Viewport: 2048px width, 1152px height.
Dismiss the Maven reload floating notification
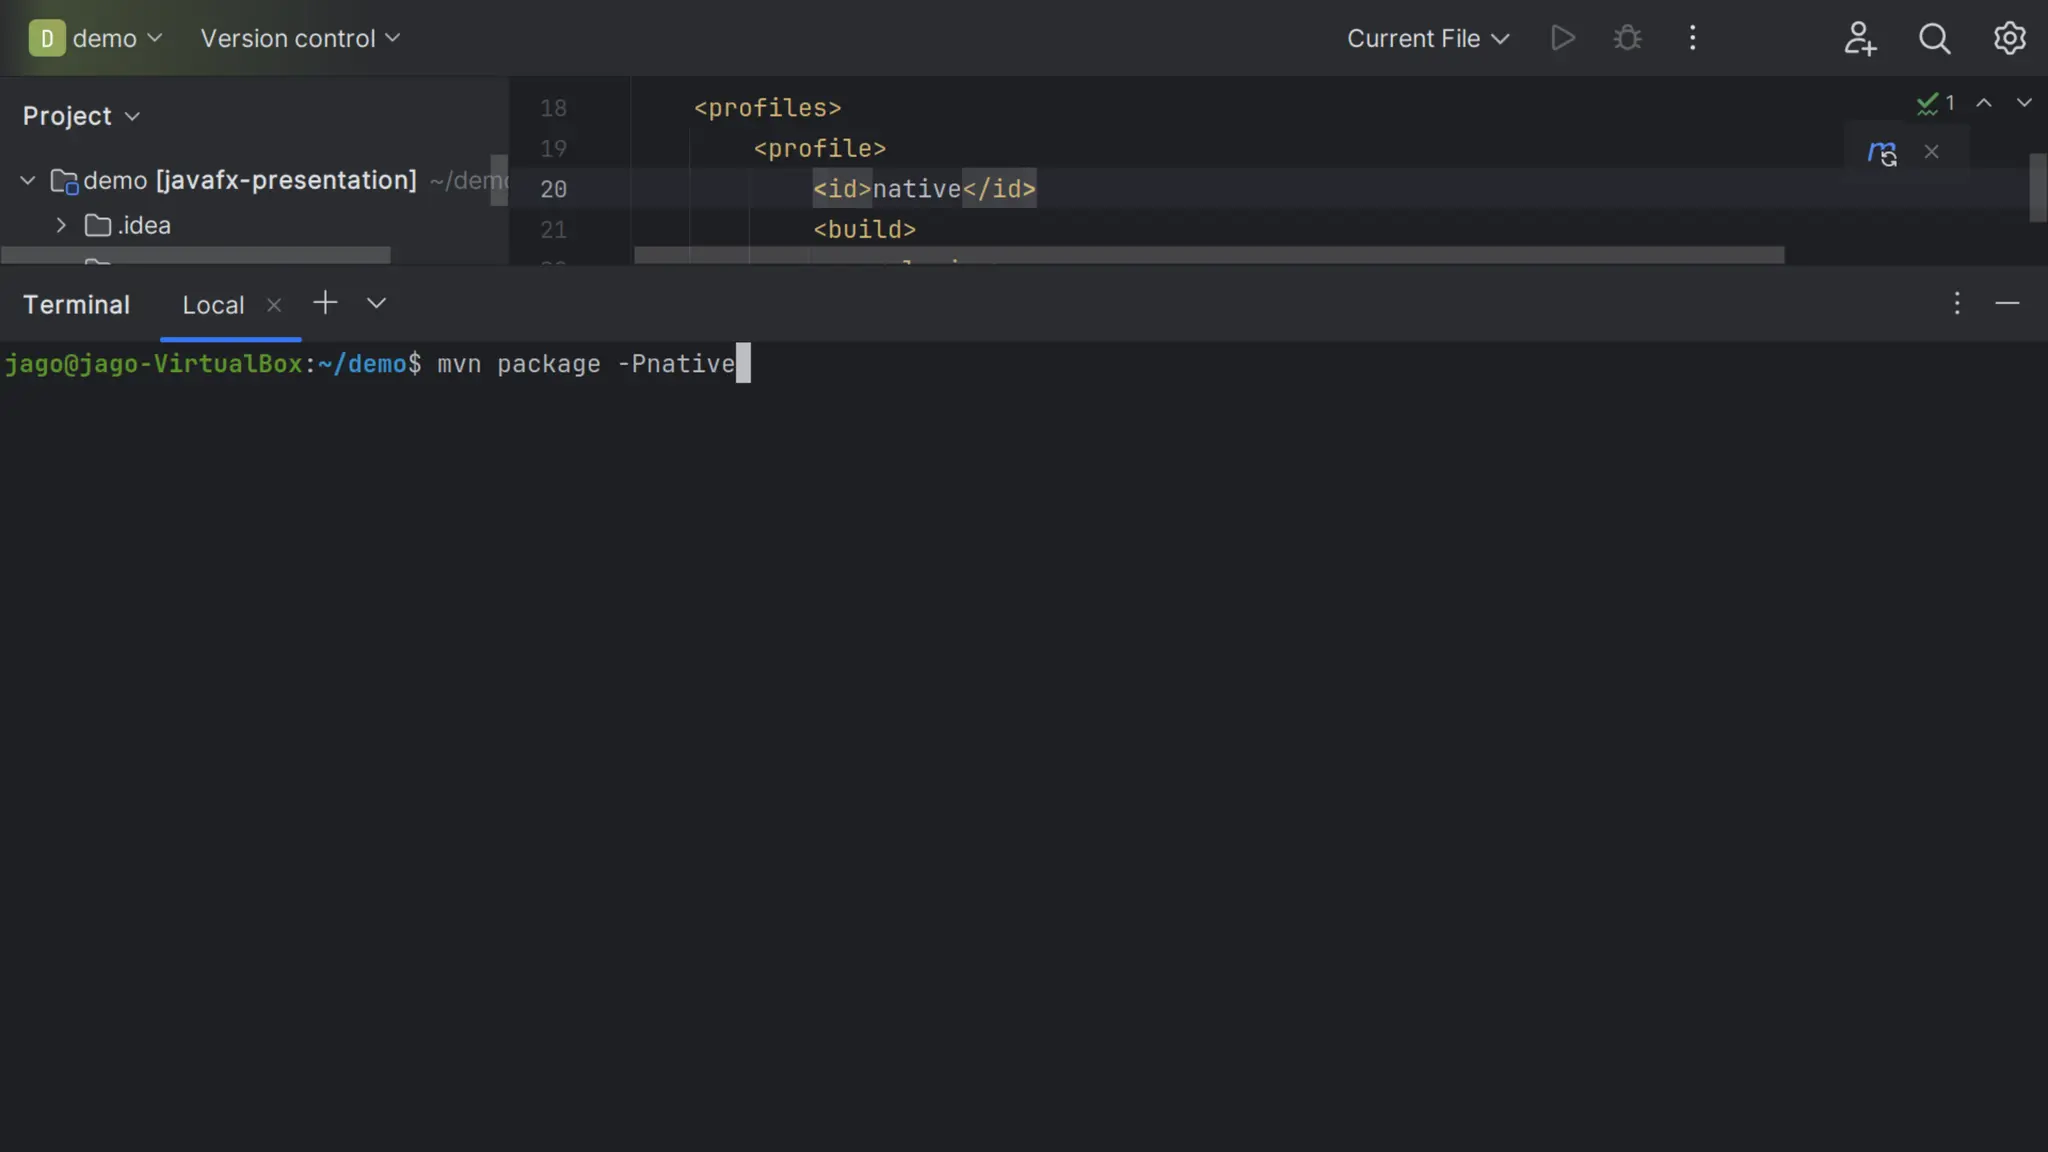pos(1931,152)
